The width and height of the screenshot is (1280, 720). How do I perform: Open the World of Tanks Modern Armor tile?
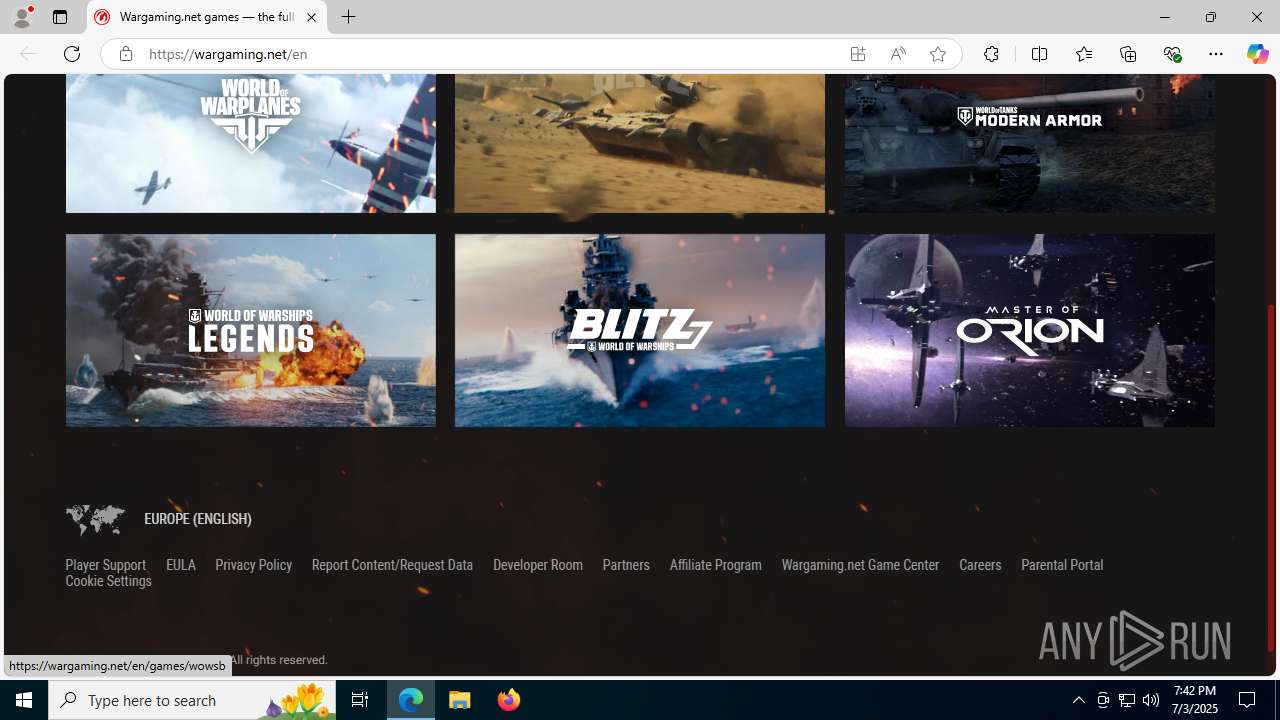tap(1029, 143)
